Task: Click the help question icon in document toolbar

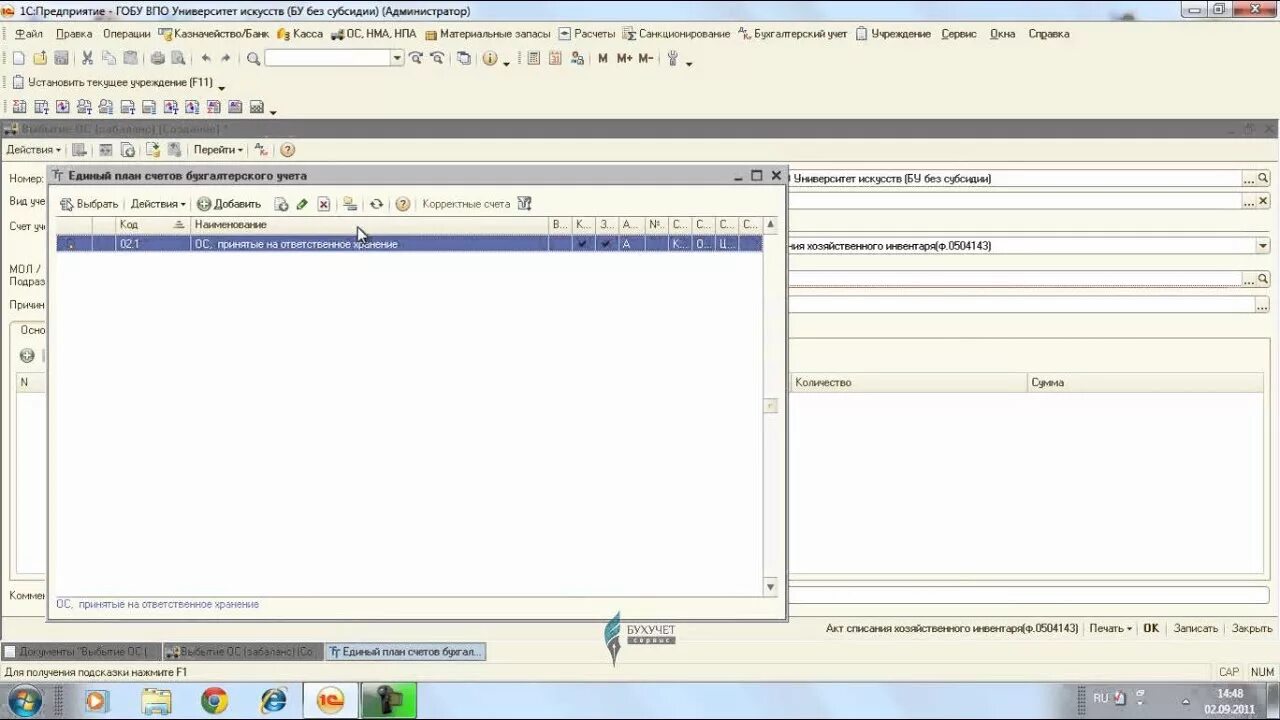Action: (287, 150)
